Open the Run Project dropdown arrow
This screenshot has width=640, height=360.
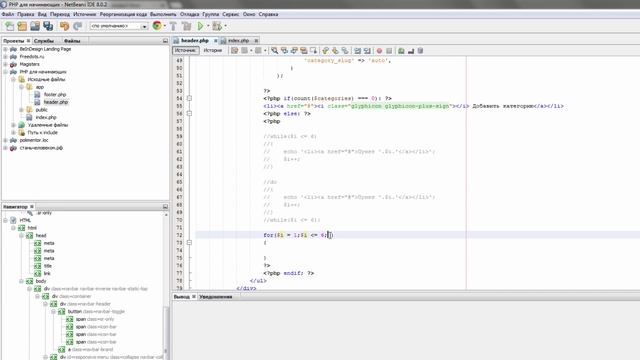[208, 26]
